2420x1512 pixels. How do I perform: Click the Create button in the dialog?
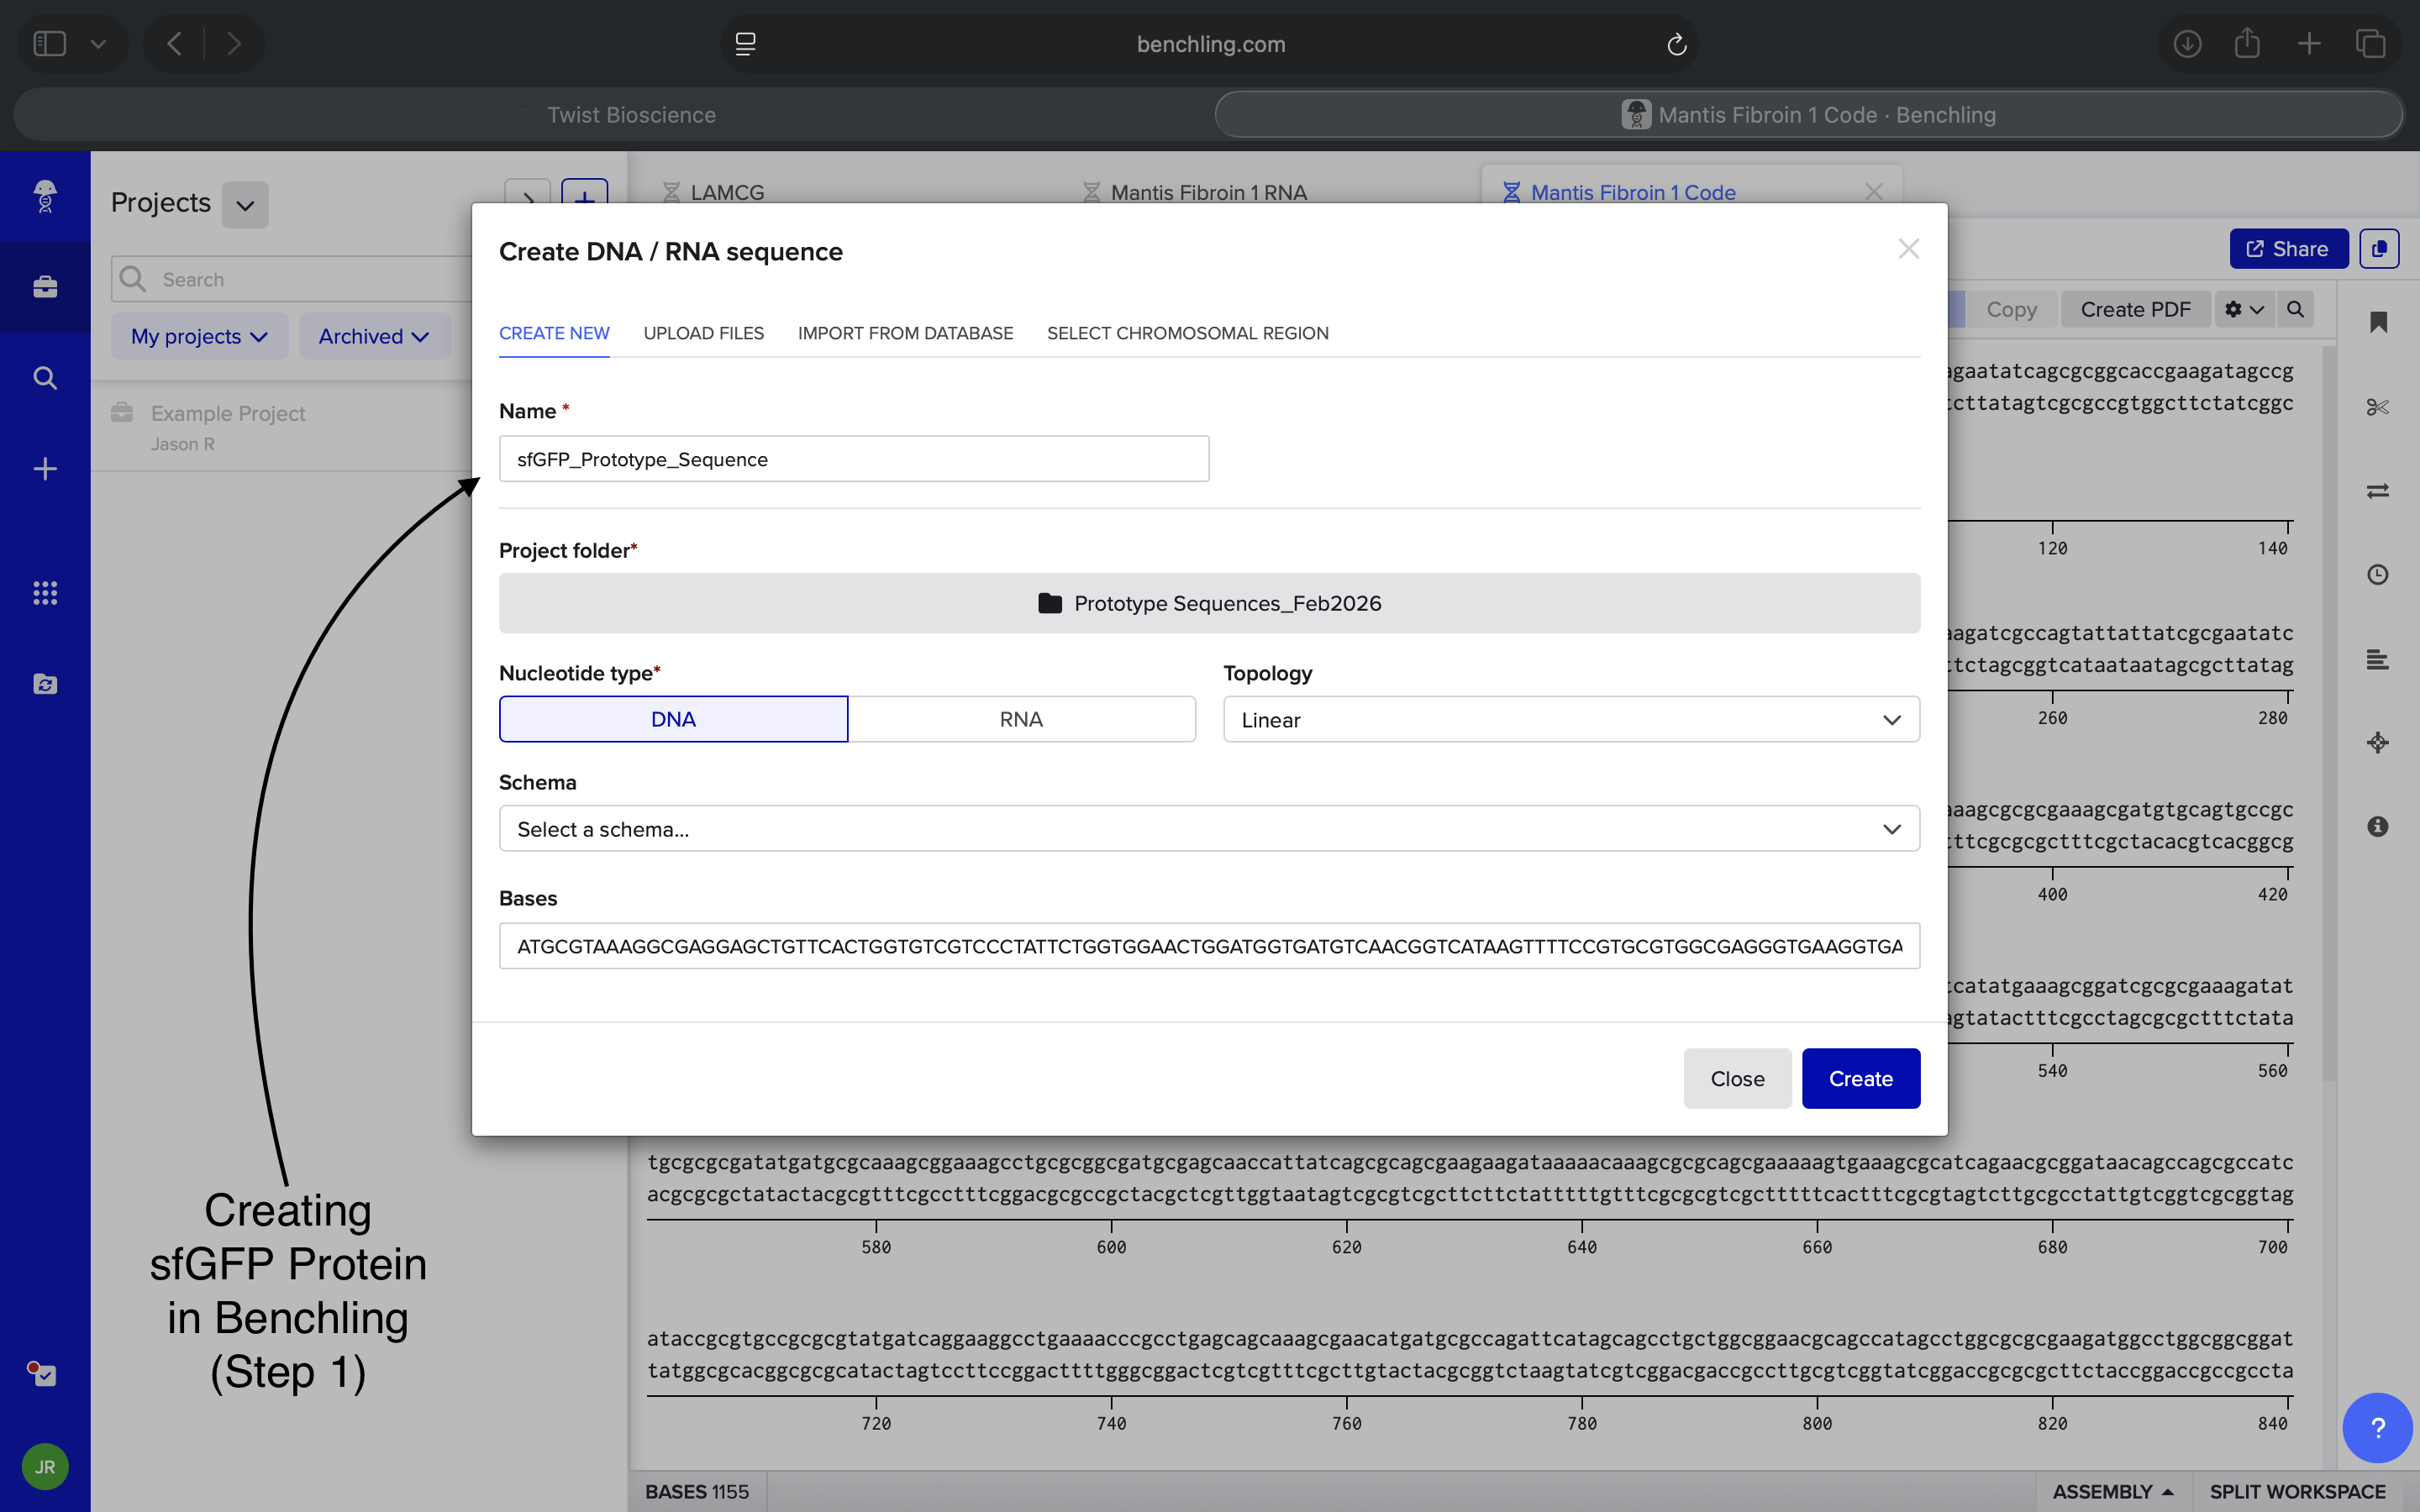click(1860, 1078)
